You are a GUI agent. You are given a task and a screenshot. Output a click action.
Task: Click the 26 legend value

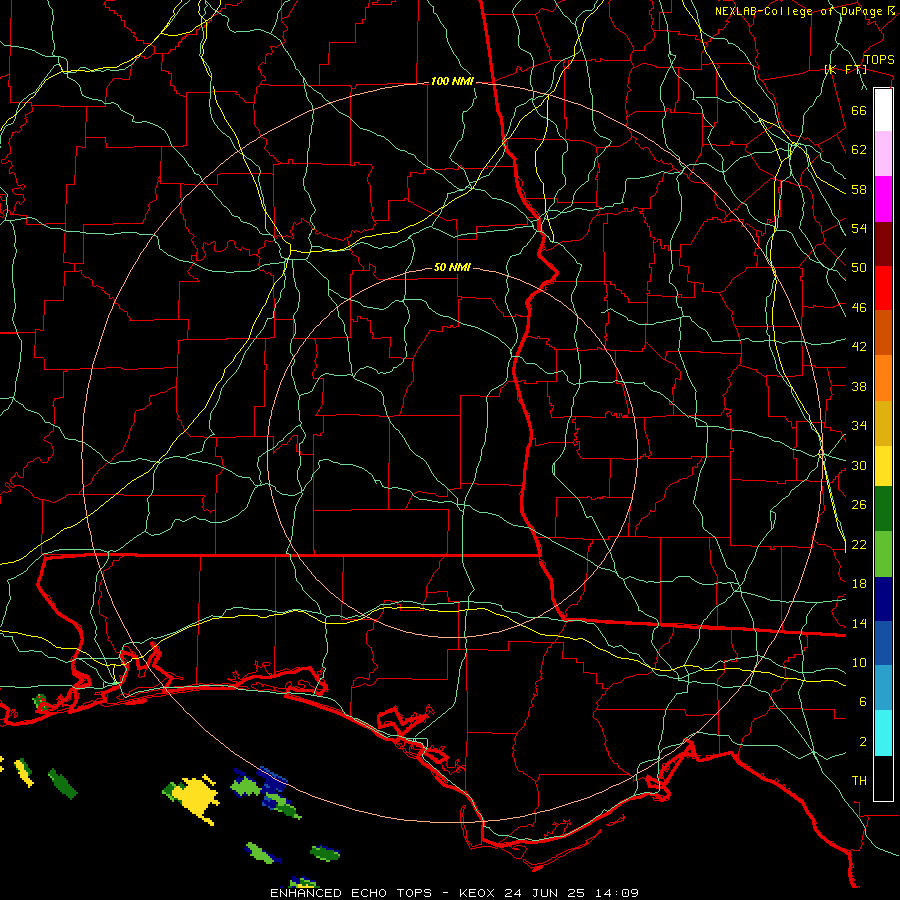[x=859, y=505]
